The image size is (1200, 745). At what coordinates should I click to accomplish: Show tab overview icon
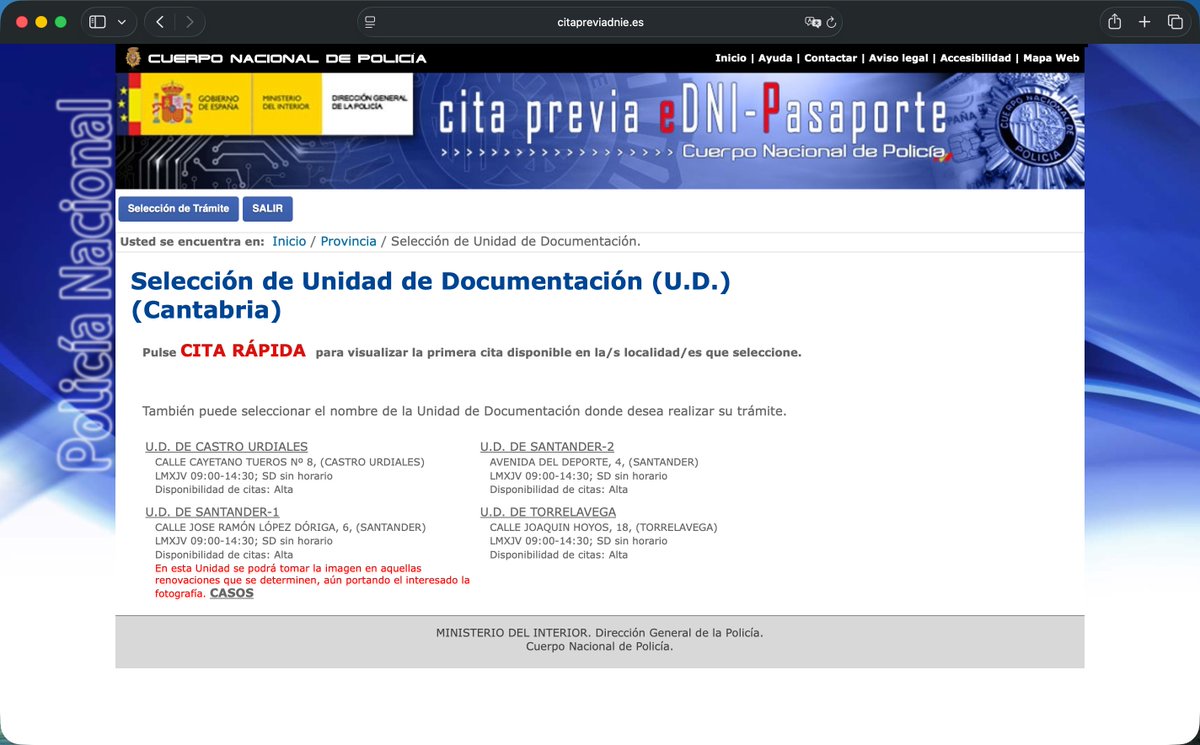tap(1175, 22)
